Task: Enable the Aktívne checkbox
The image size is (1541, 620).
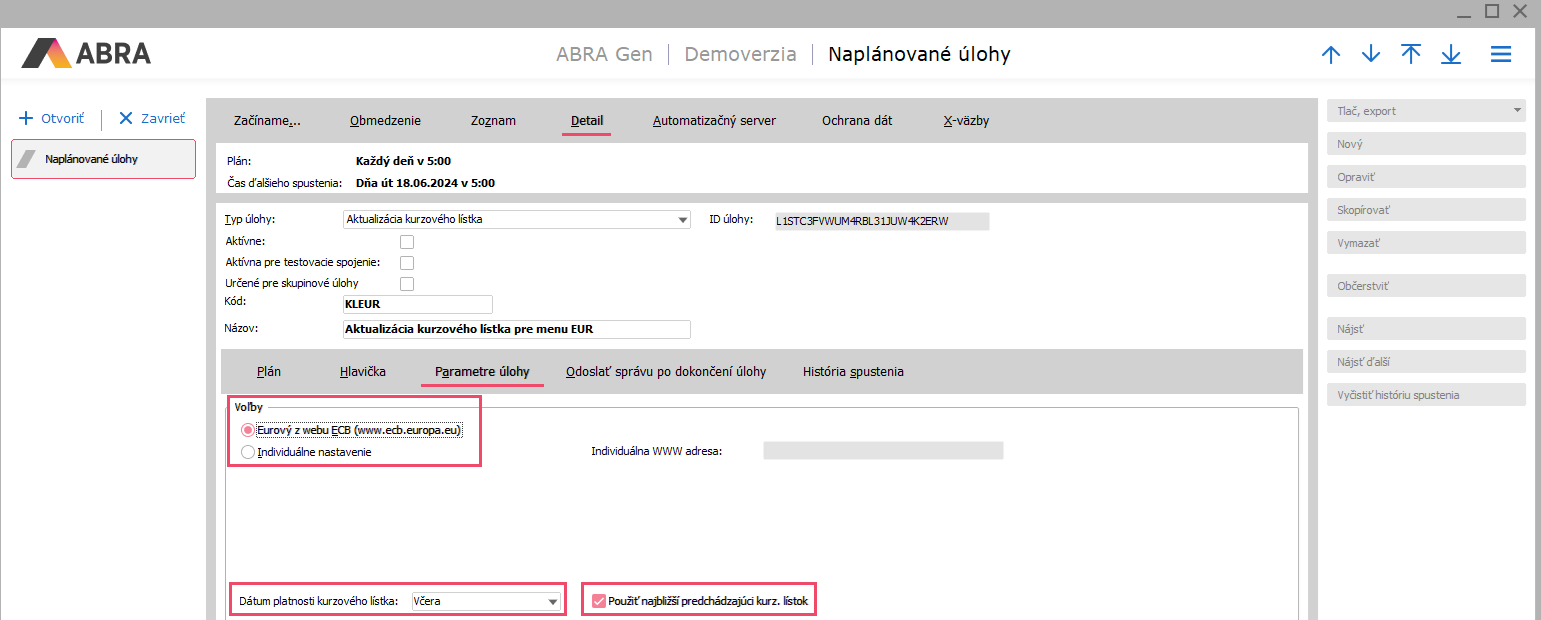Action: coord(407,241)
